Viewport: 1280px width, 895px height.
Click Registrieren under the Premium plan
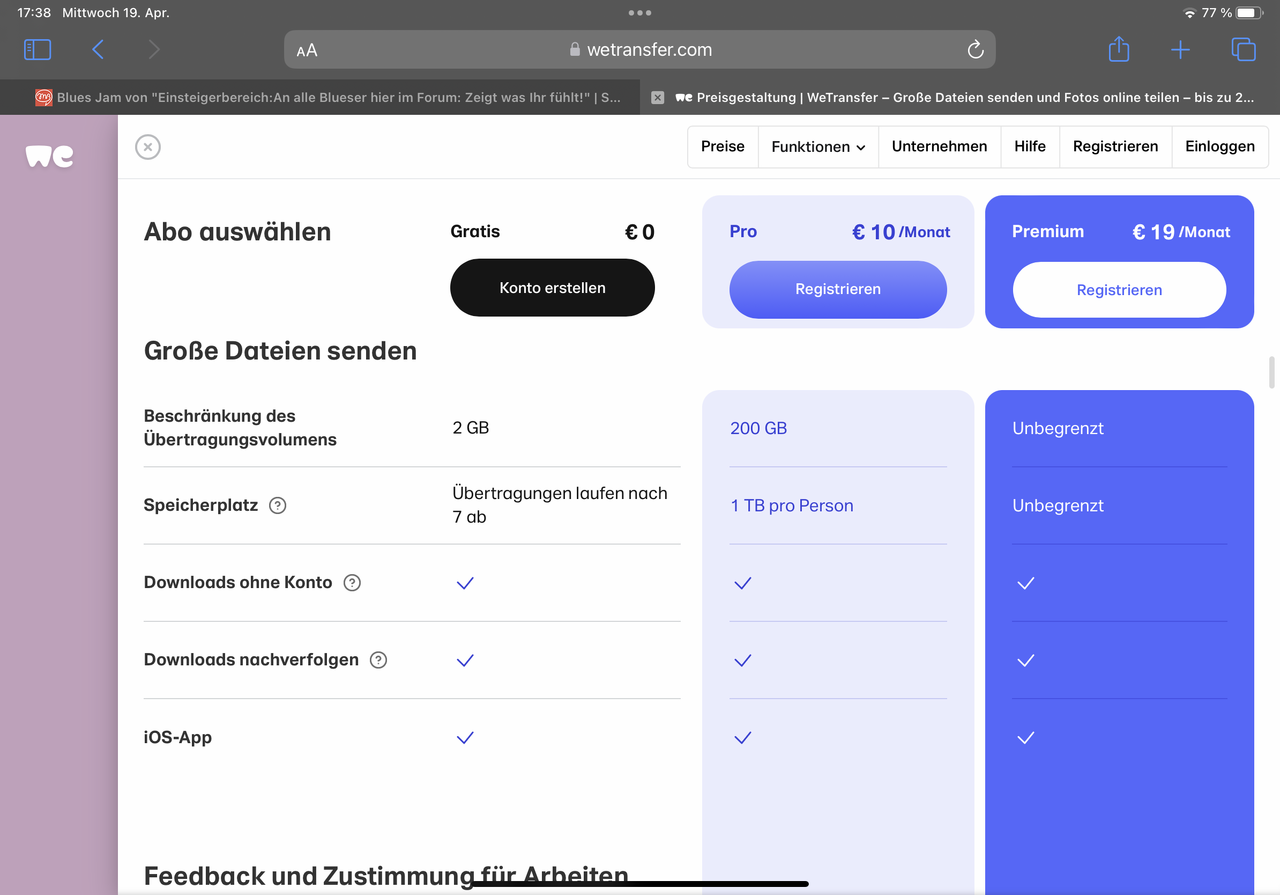point(1119,290)
